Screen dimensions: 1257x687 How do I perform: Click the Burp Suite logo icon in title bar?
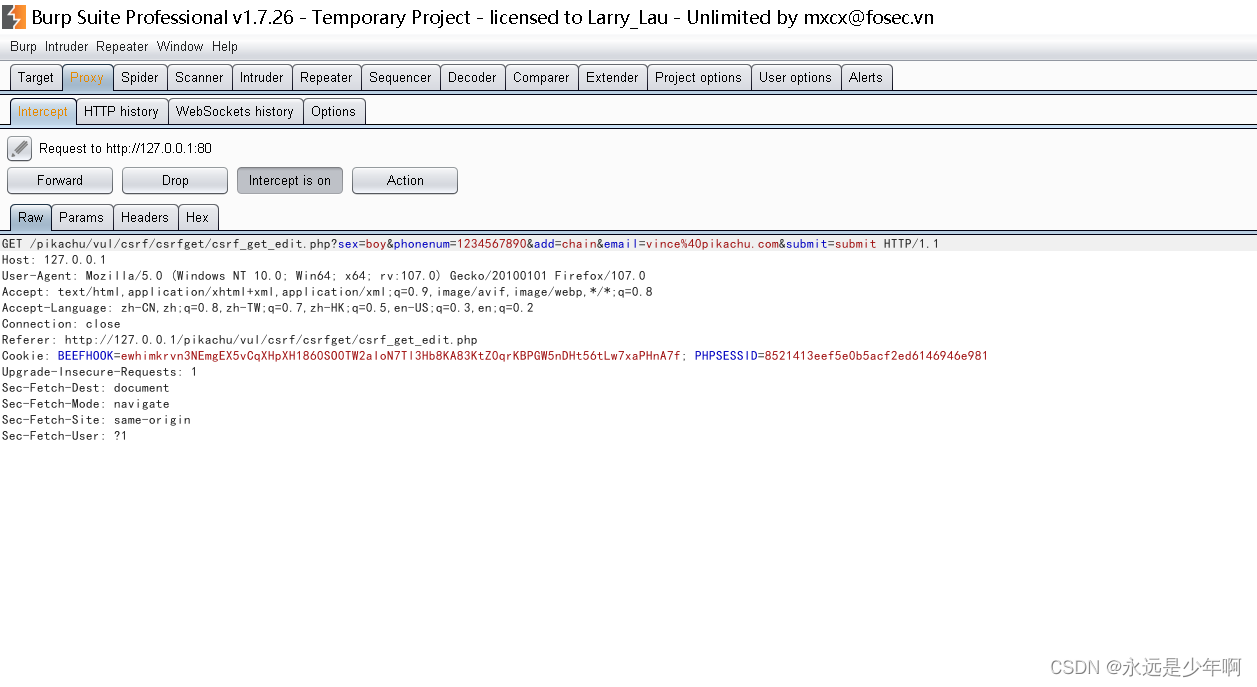(14, 17)
